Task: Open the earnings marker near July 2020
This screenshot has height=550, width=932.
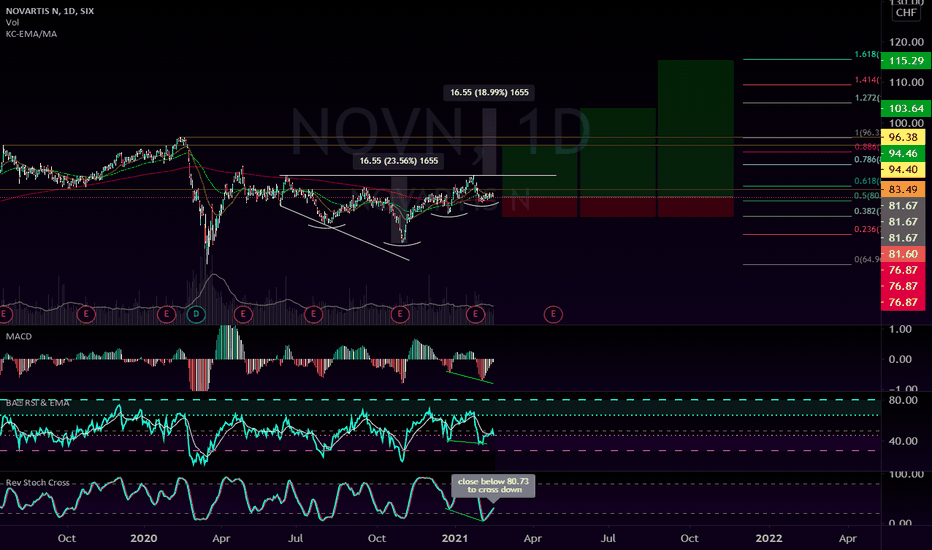Action: click(x=313, y=313)
